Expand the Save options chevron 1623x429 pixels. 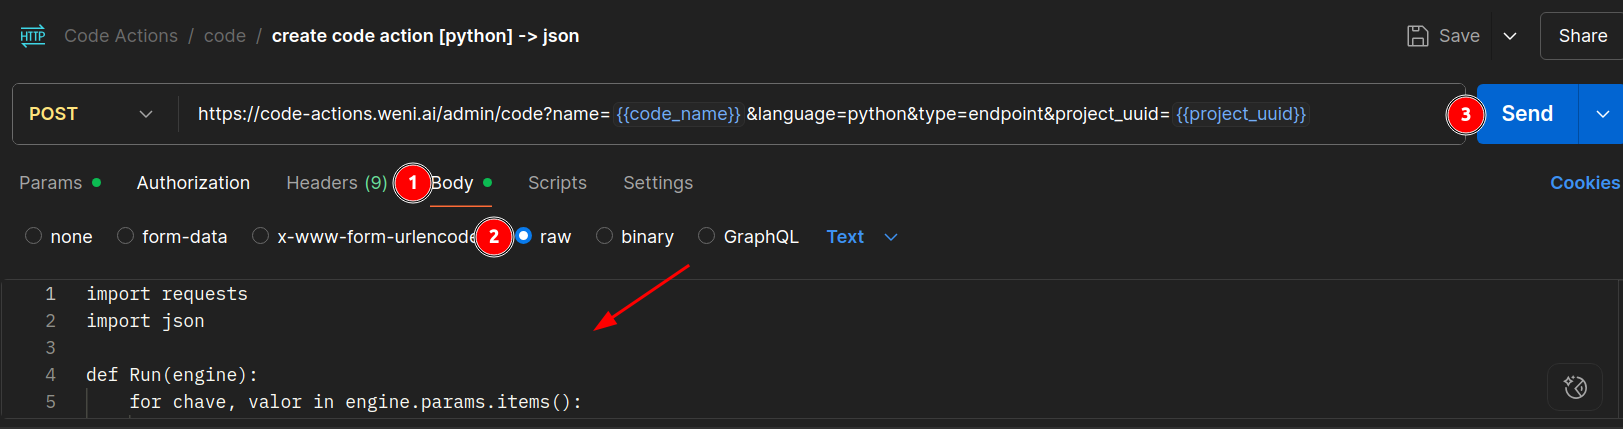(1510, 36)
